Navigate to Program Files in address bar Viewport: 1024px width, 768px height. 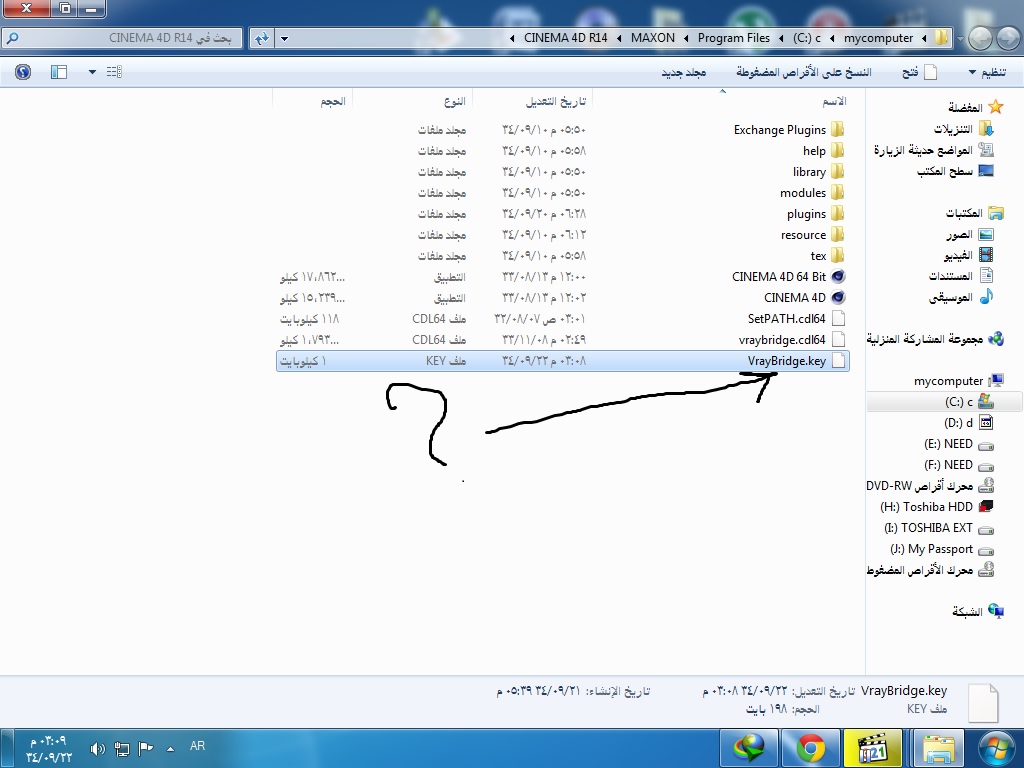pos(733,38)
